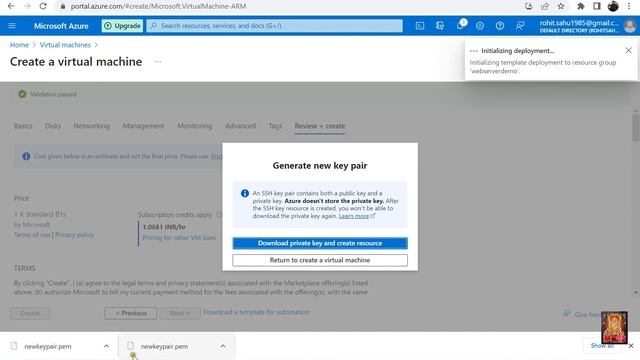The image size is (640, 360).
Task: Click Download private key and create resource
Action: point(320,243)
